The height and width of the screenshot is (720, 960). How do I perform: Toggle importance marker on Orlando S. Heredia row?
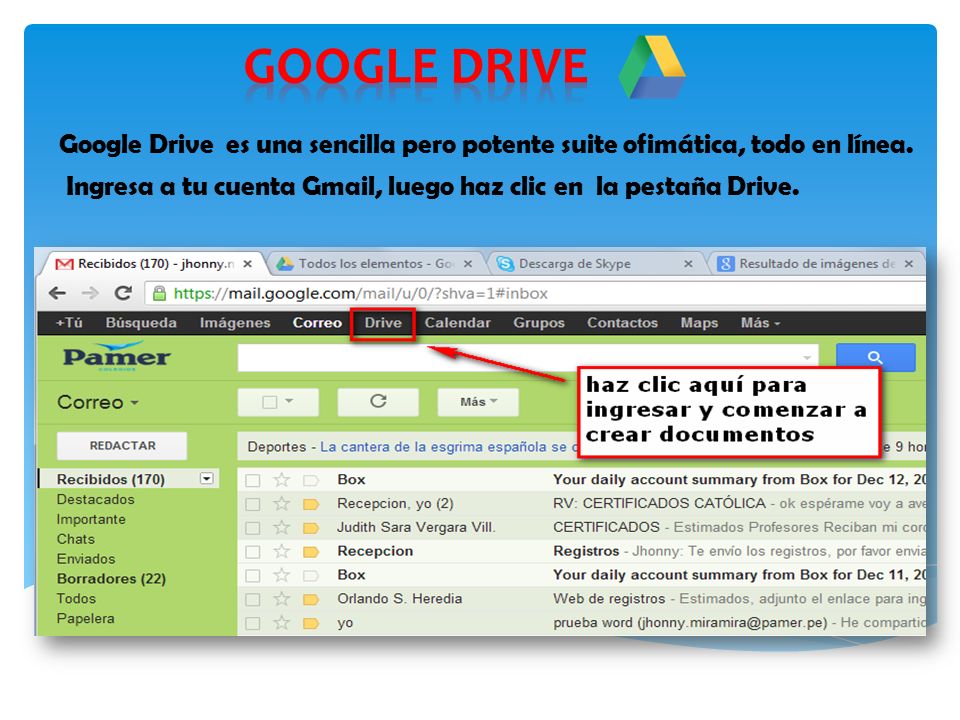311,599
